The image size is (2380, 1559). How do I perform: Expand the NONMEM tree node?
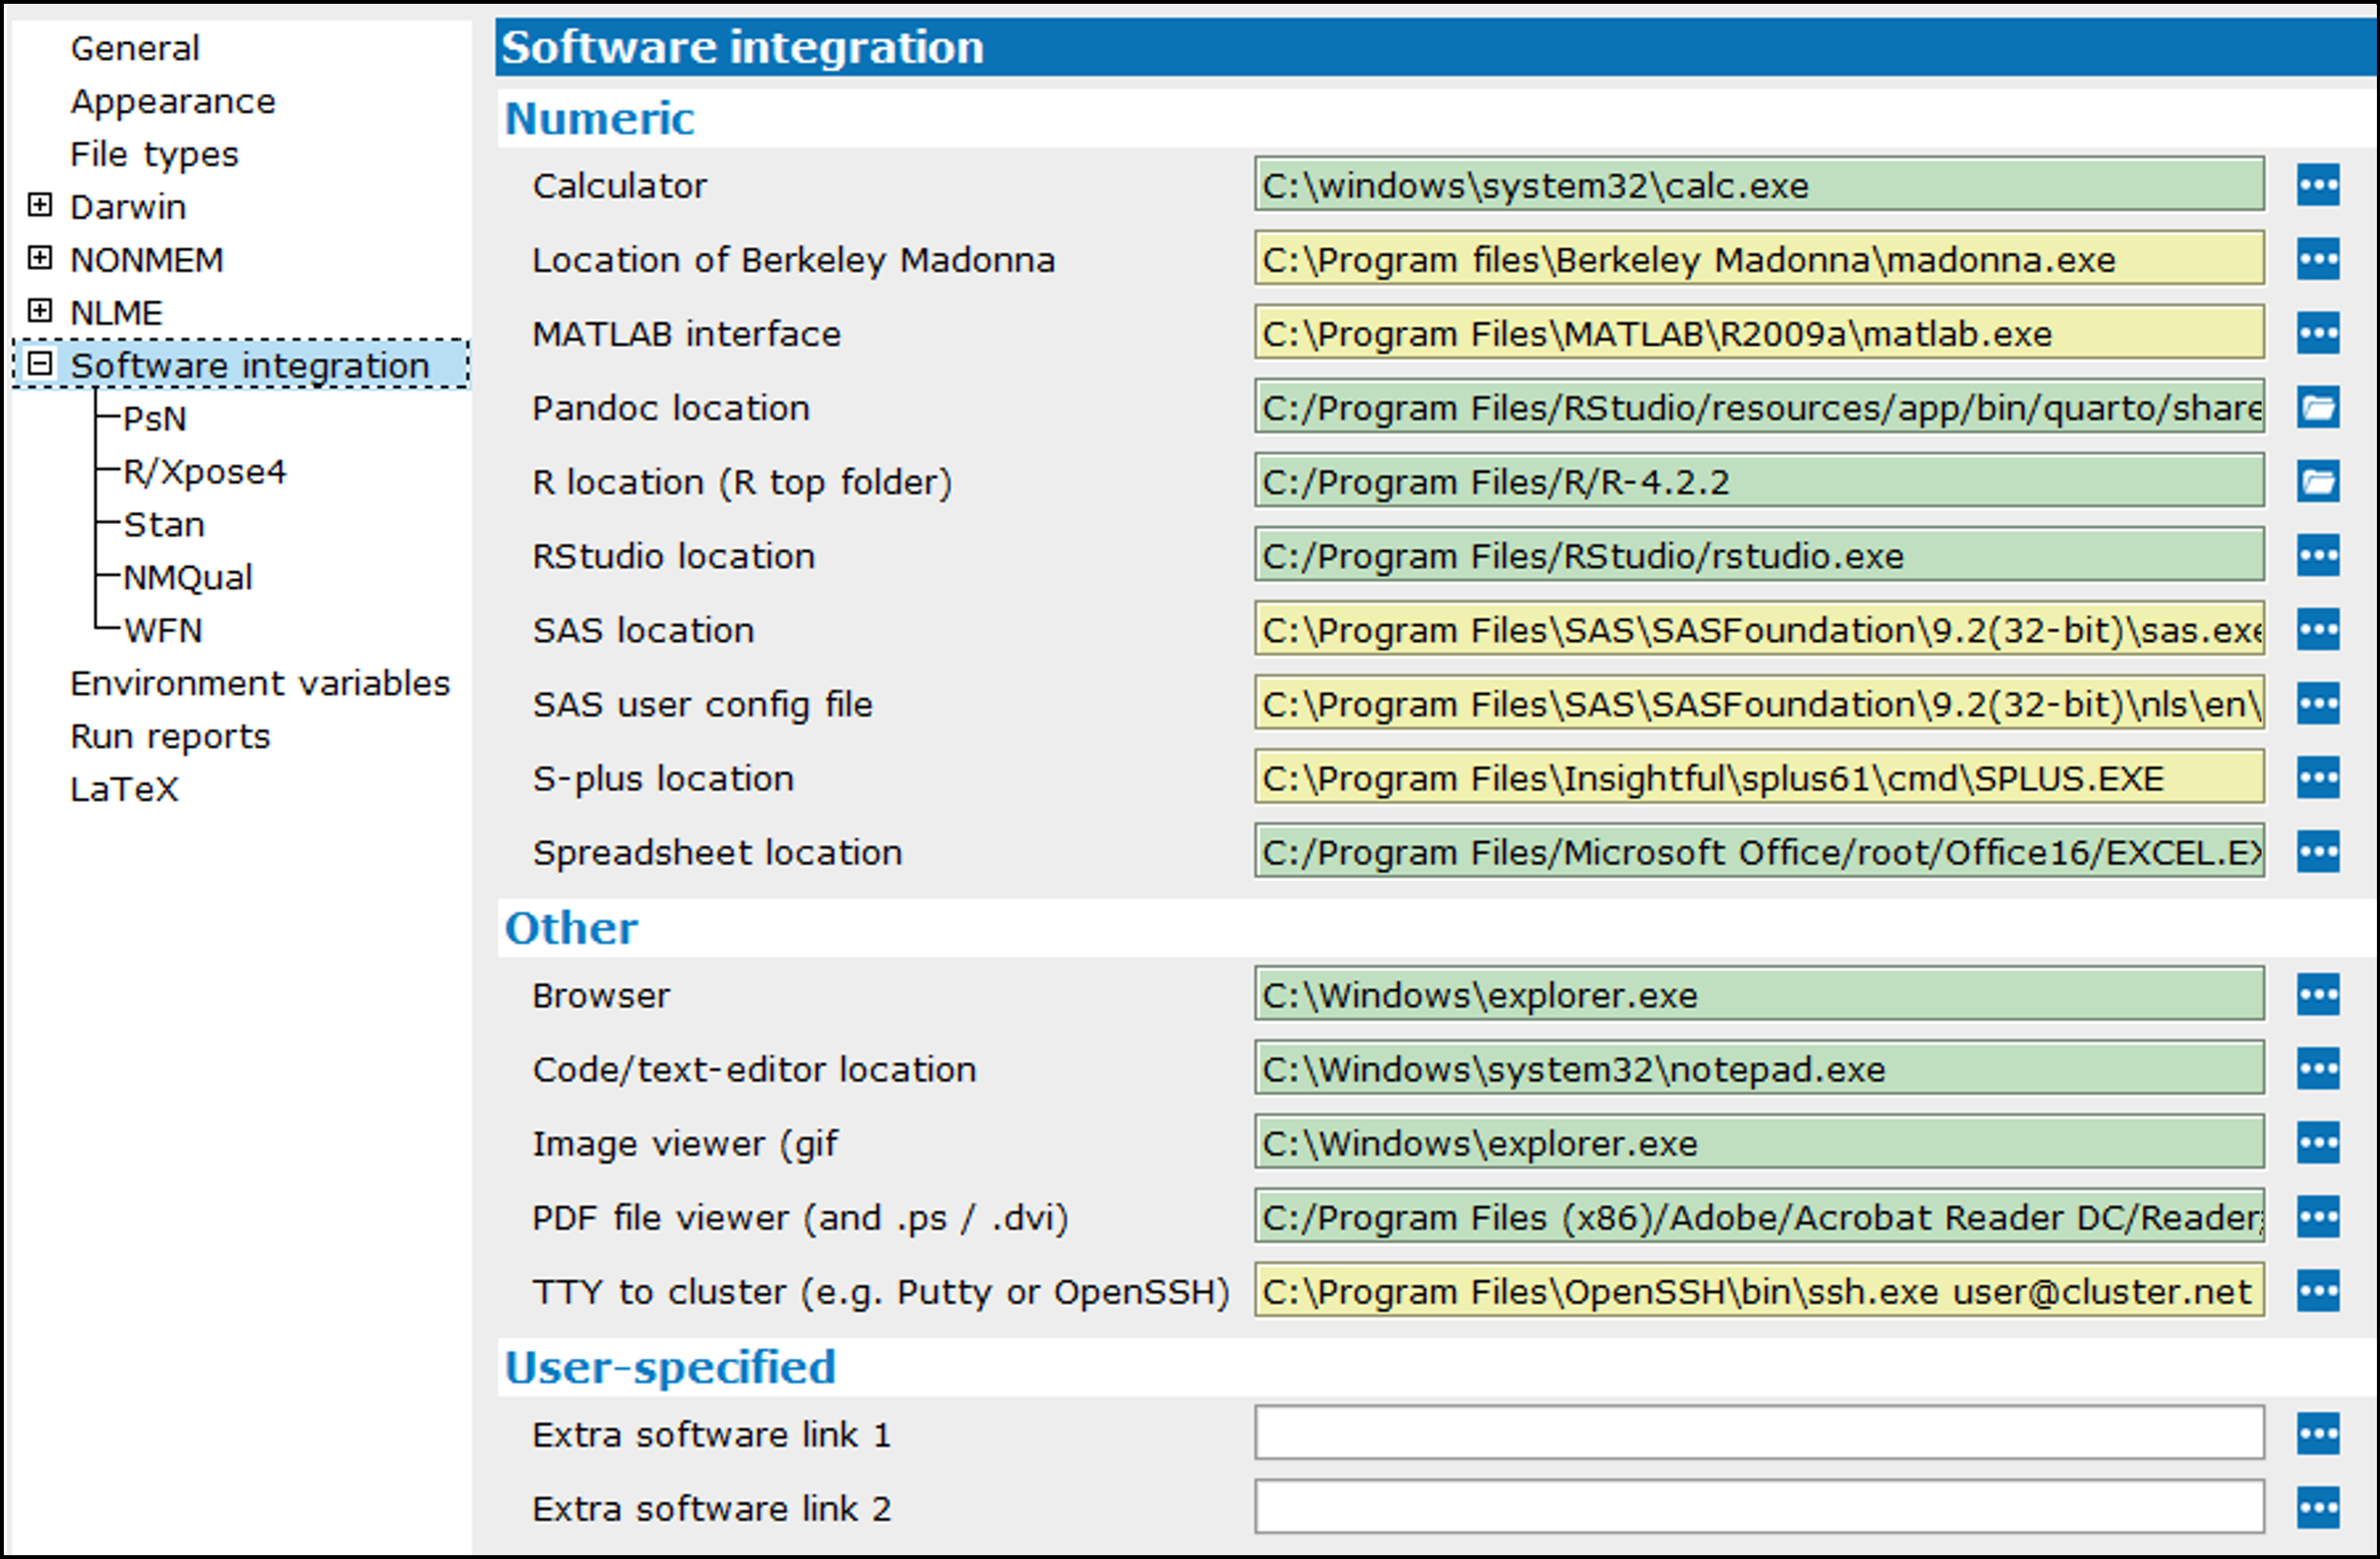click(39, 258)
